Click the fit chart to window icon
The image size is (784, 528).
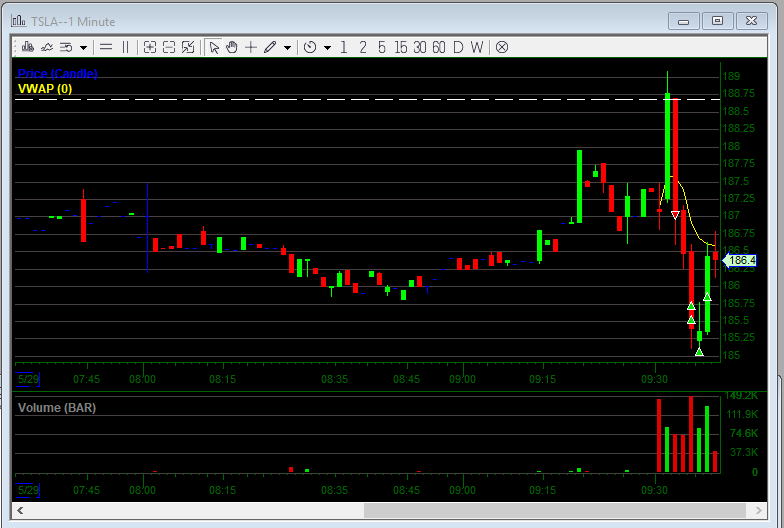188,47
